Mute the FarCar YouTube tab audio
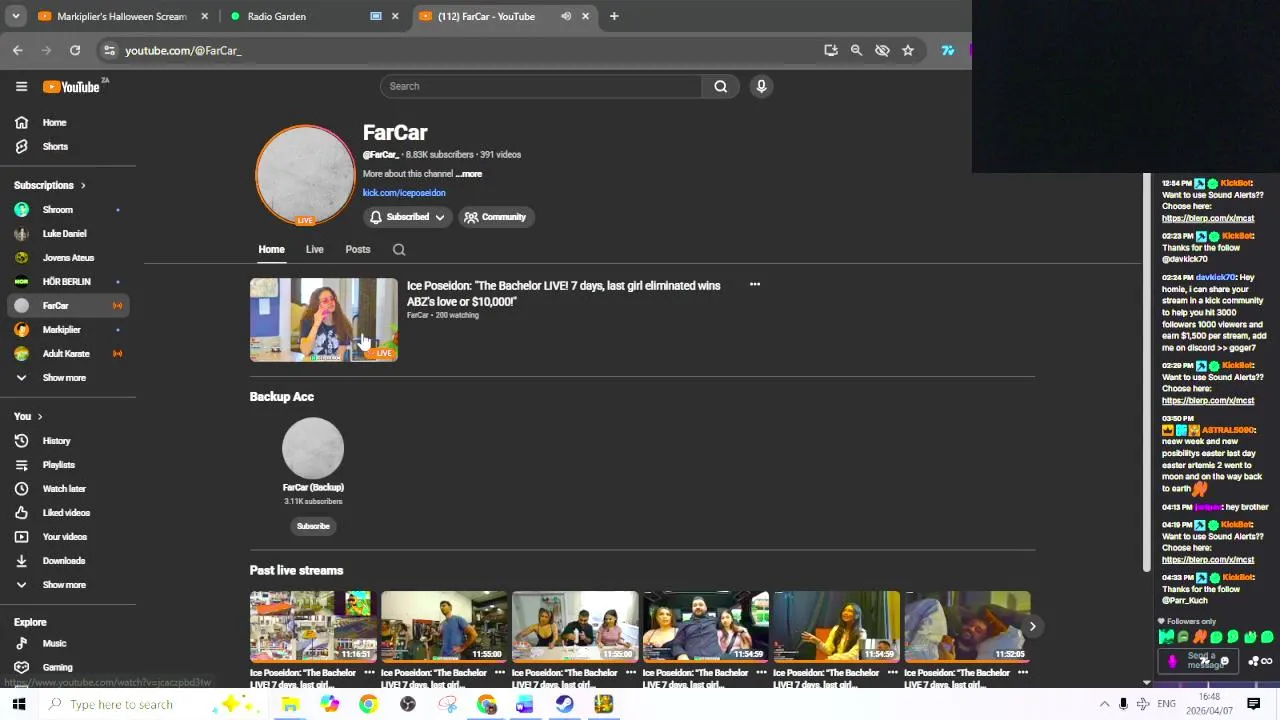This screenshot has width=1280, height=720. [566, 16]
